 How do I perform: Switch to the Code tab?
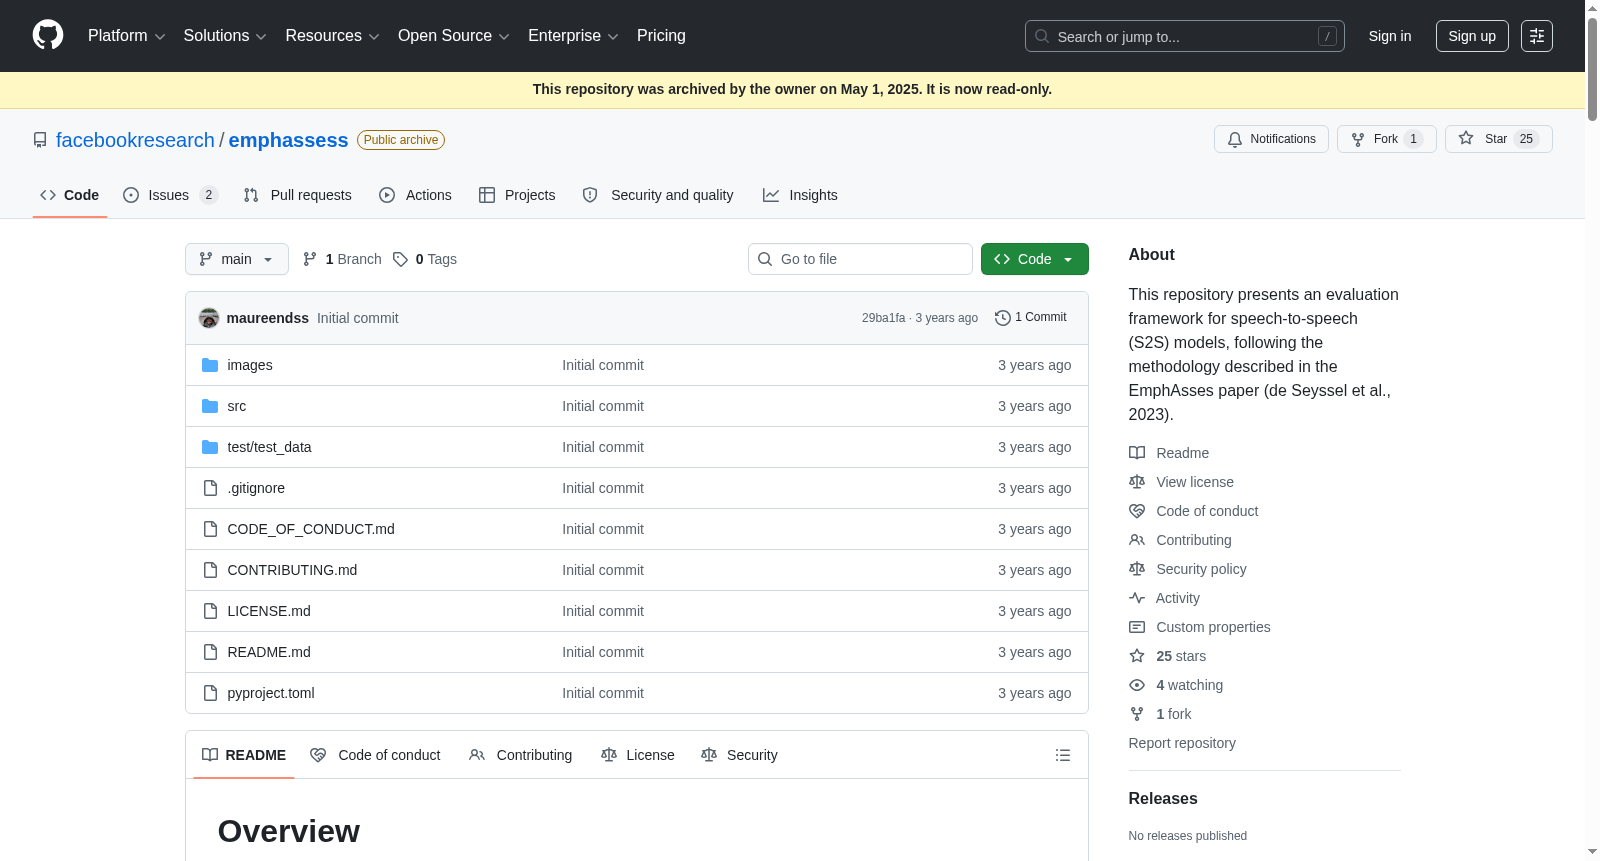[x=70, y=195]
